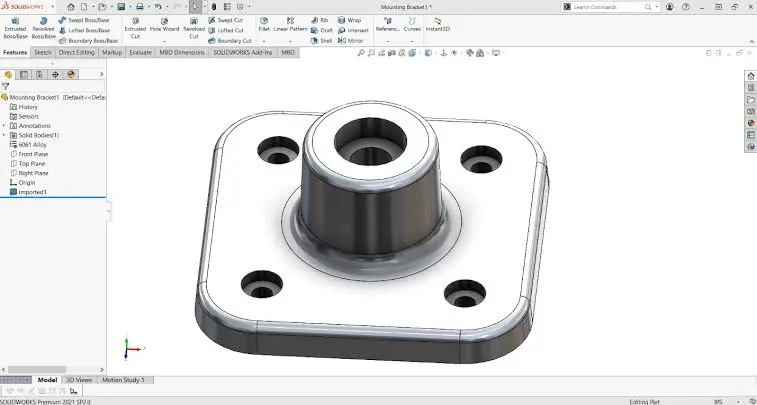Open the DisplayManager appearance tab

tap(73, 74)
